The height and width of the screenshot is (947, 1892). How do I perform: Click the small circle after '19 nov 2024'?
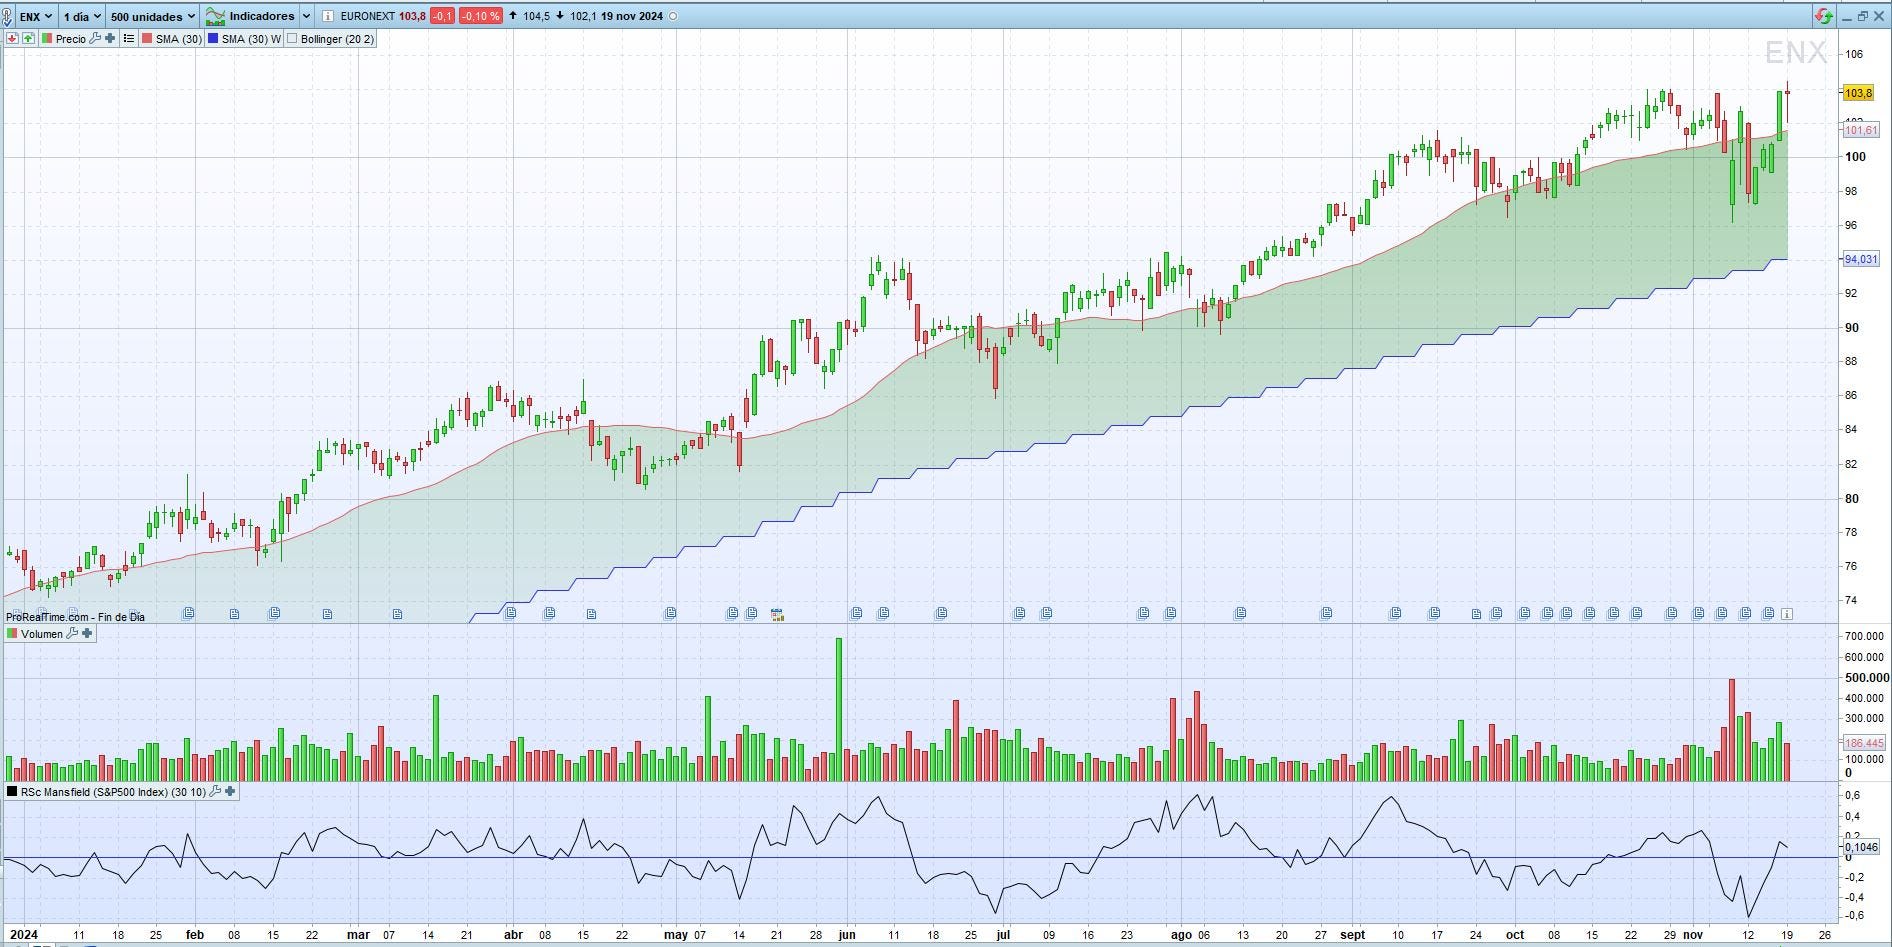click(672, 16)
